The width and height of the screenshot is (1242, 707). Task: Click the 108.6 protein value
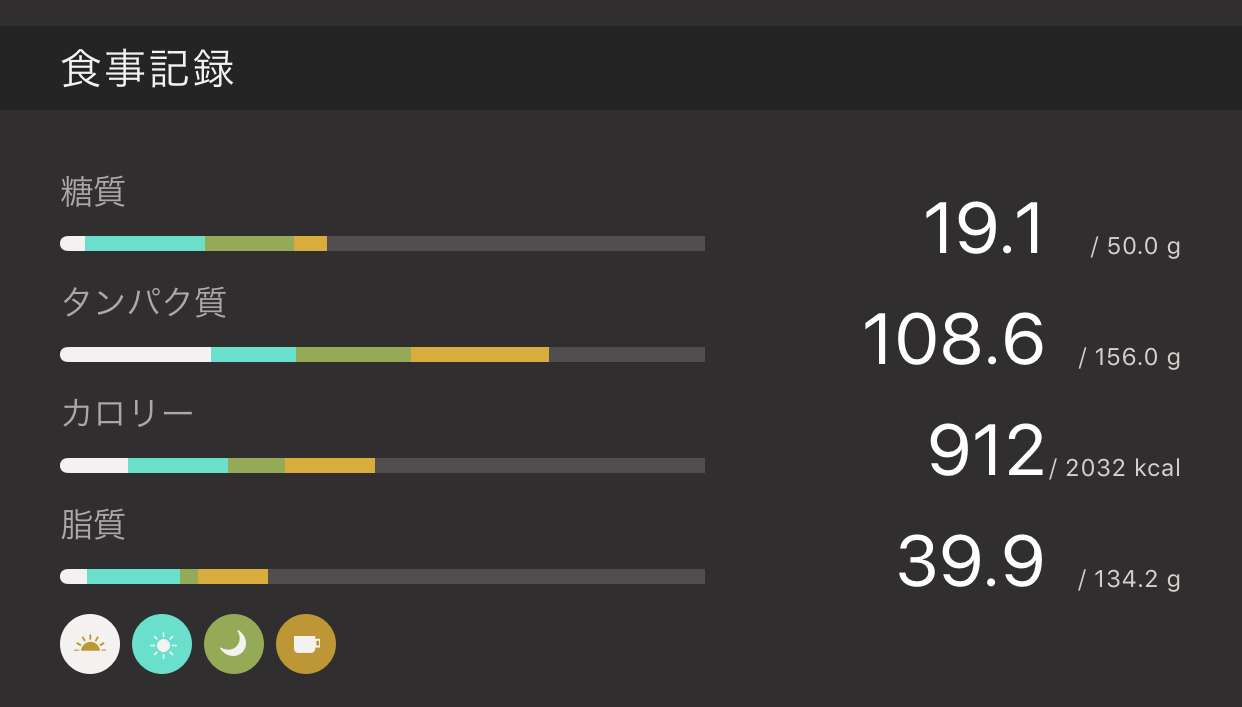(953, 340)
